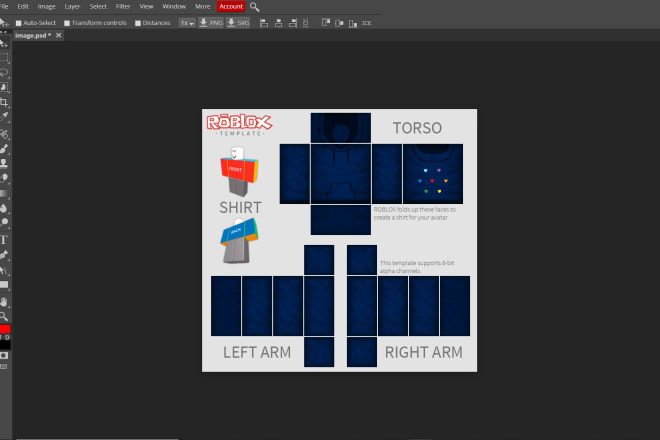The image size is (660, 440).
Task: Click the red Account button
Action: (231, 6)
